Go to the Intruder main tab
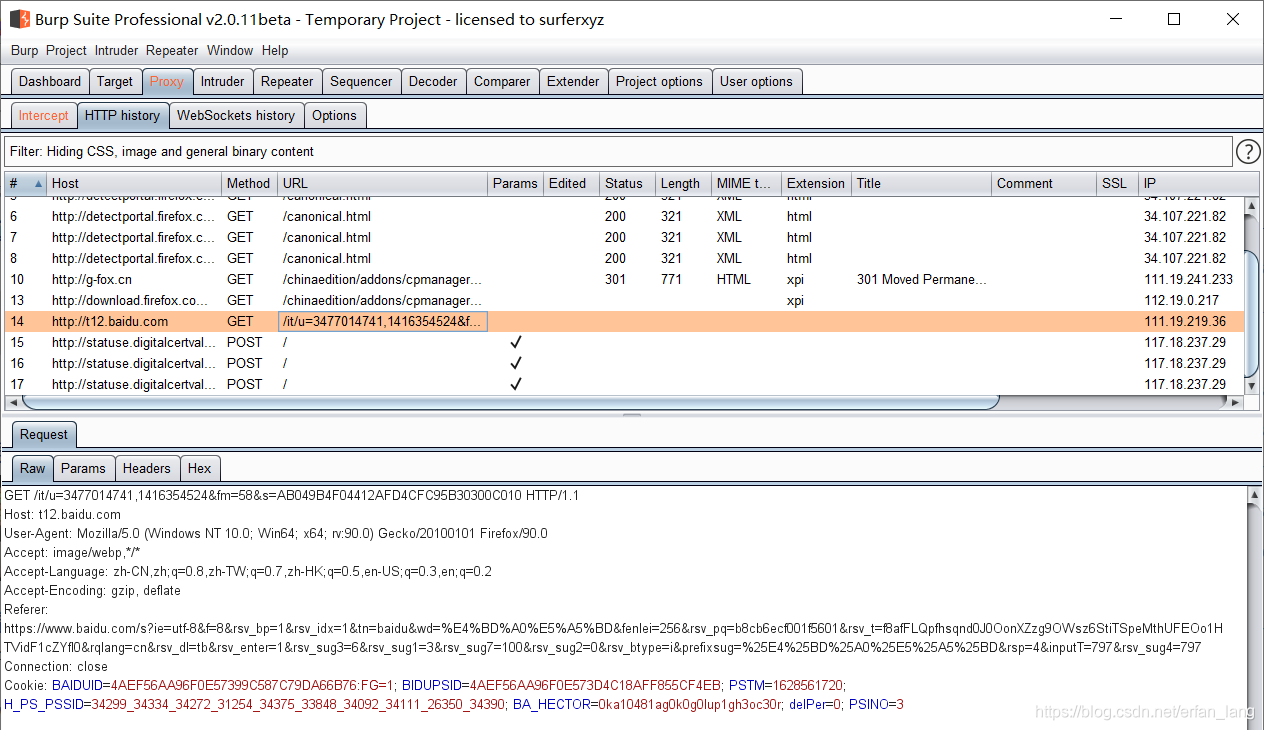1264x730 pixels. pyautogui.click(x=223, y=82)
